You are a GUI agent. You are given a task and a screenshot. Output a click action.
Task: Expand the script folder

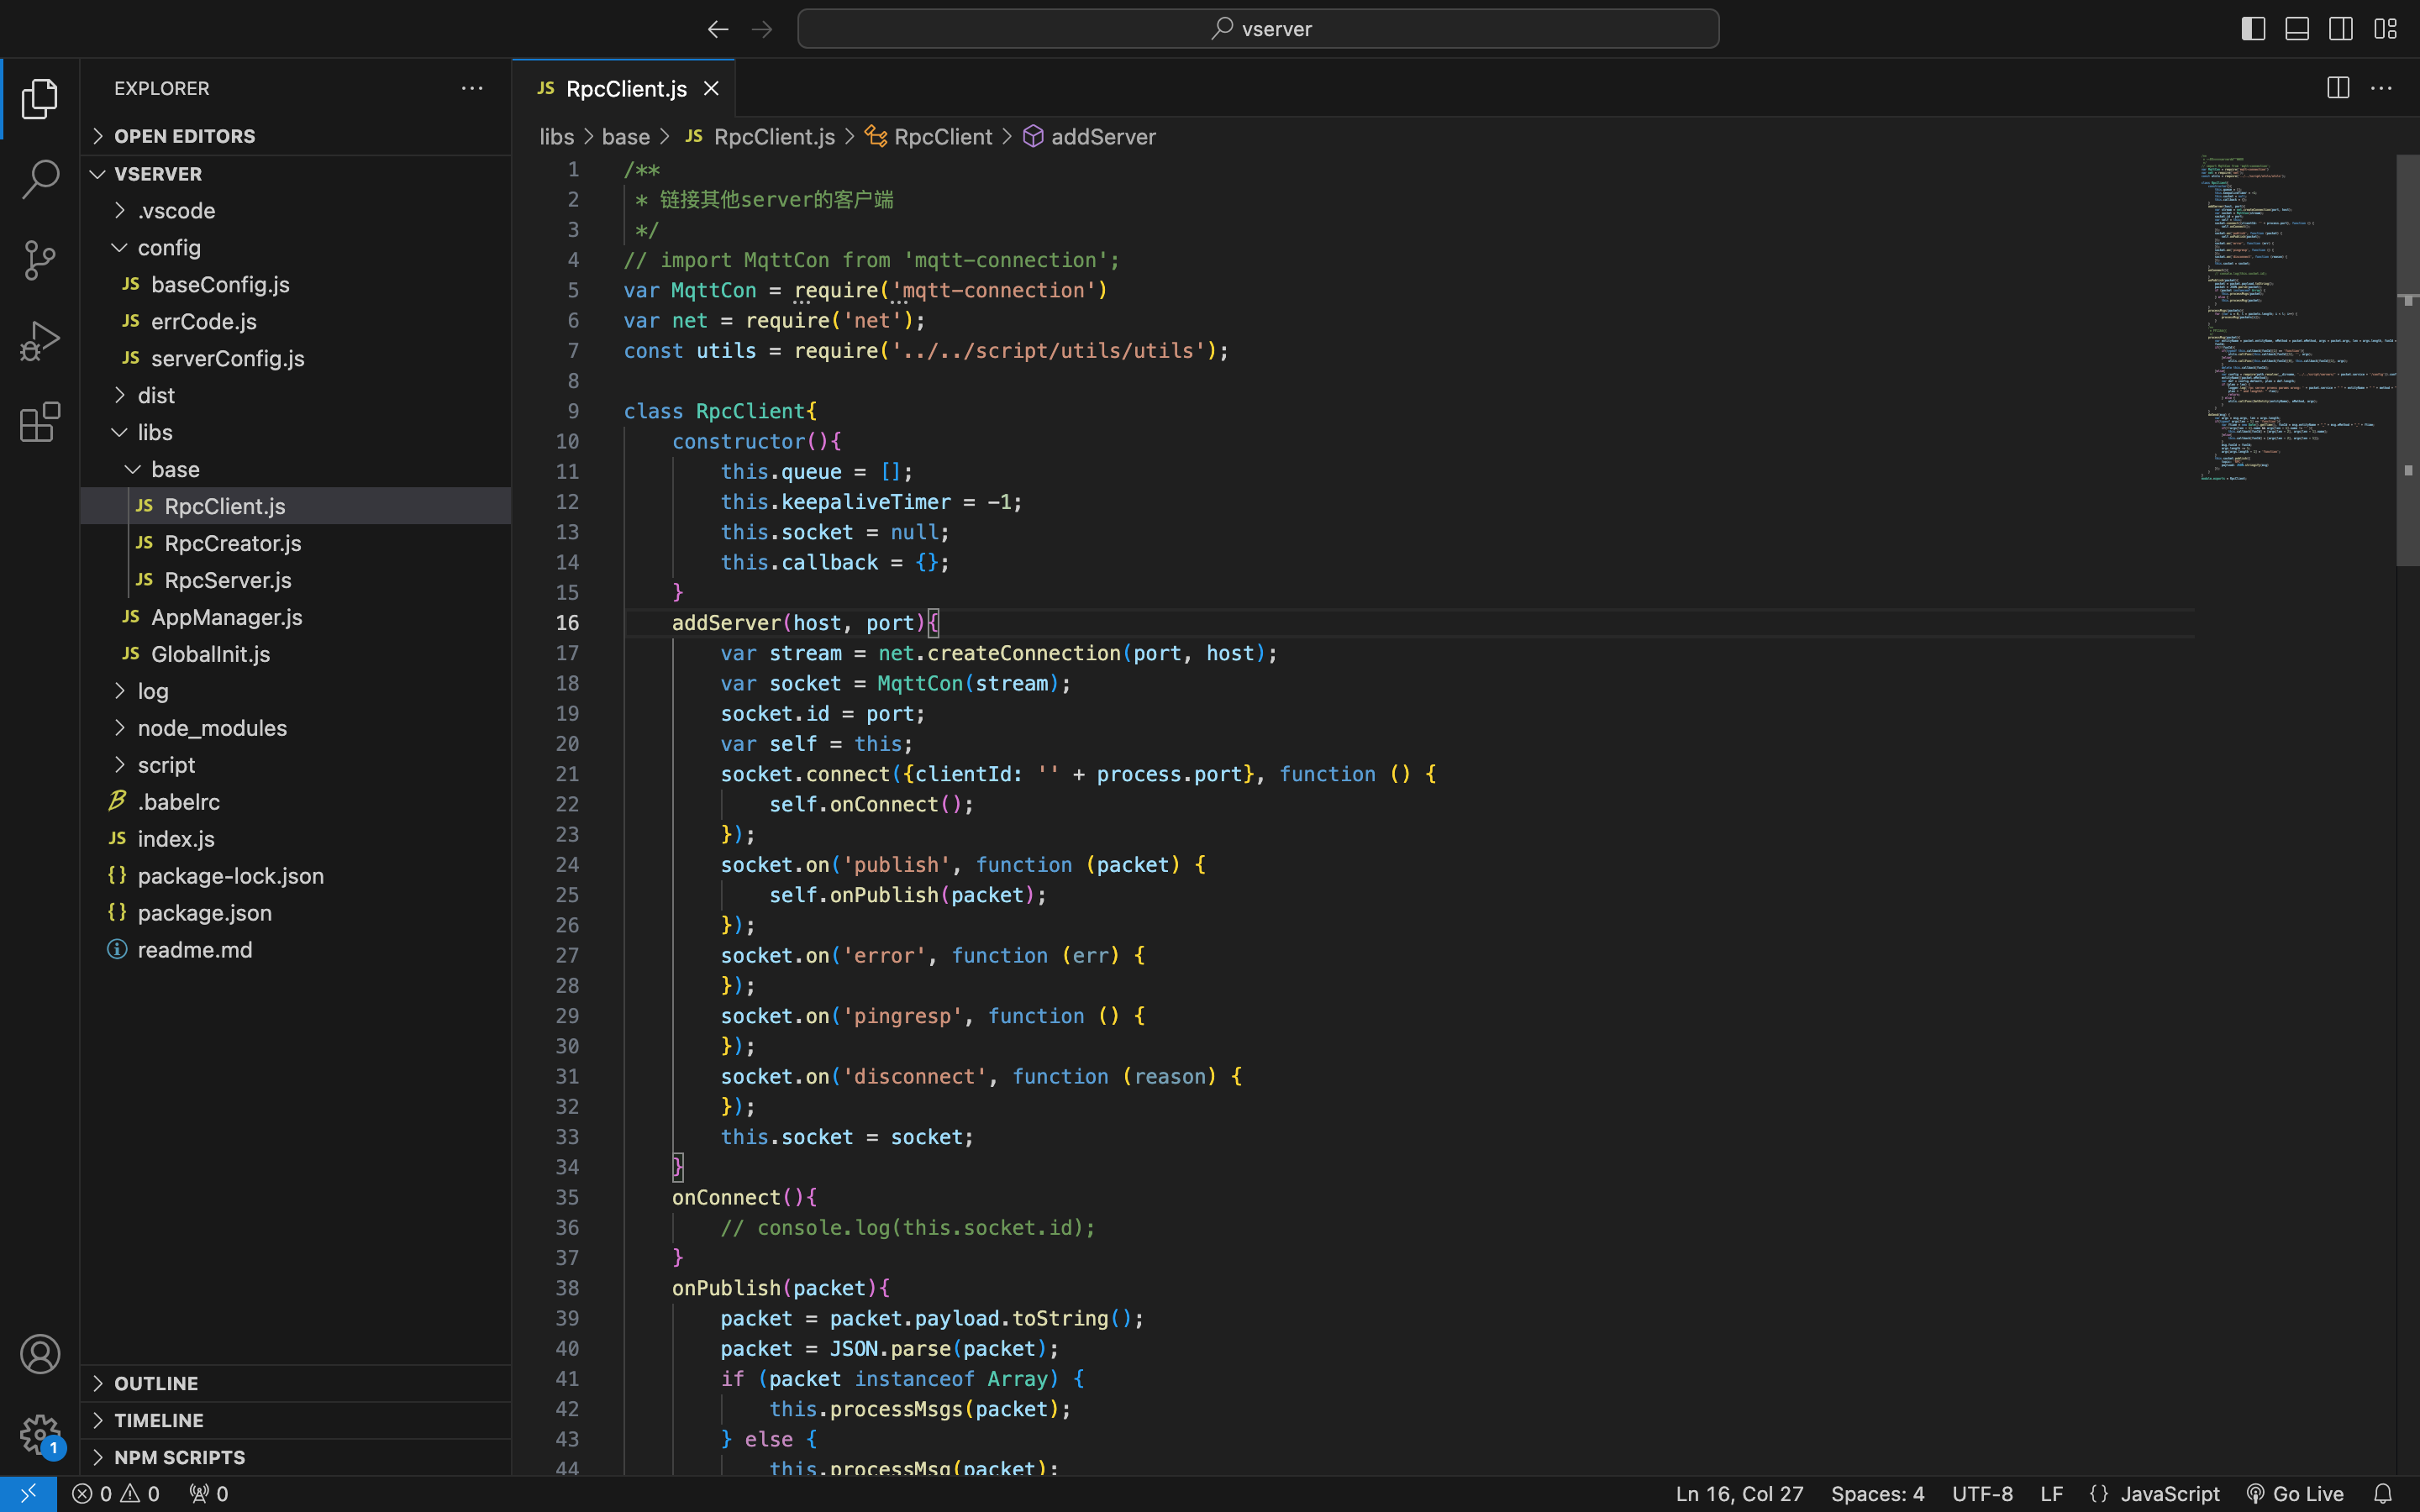(x=296, y=765)
